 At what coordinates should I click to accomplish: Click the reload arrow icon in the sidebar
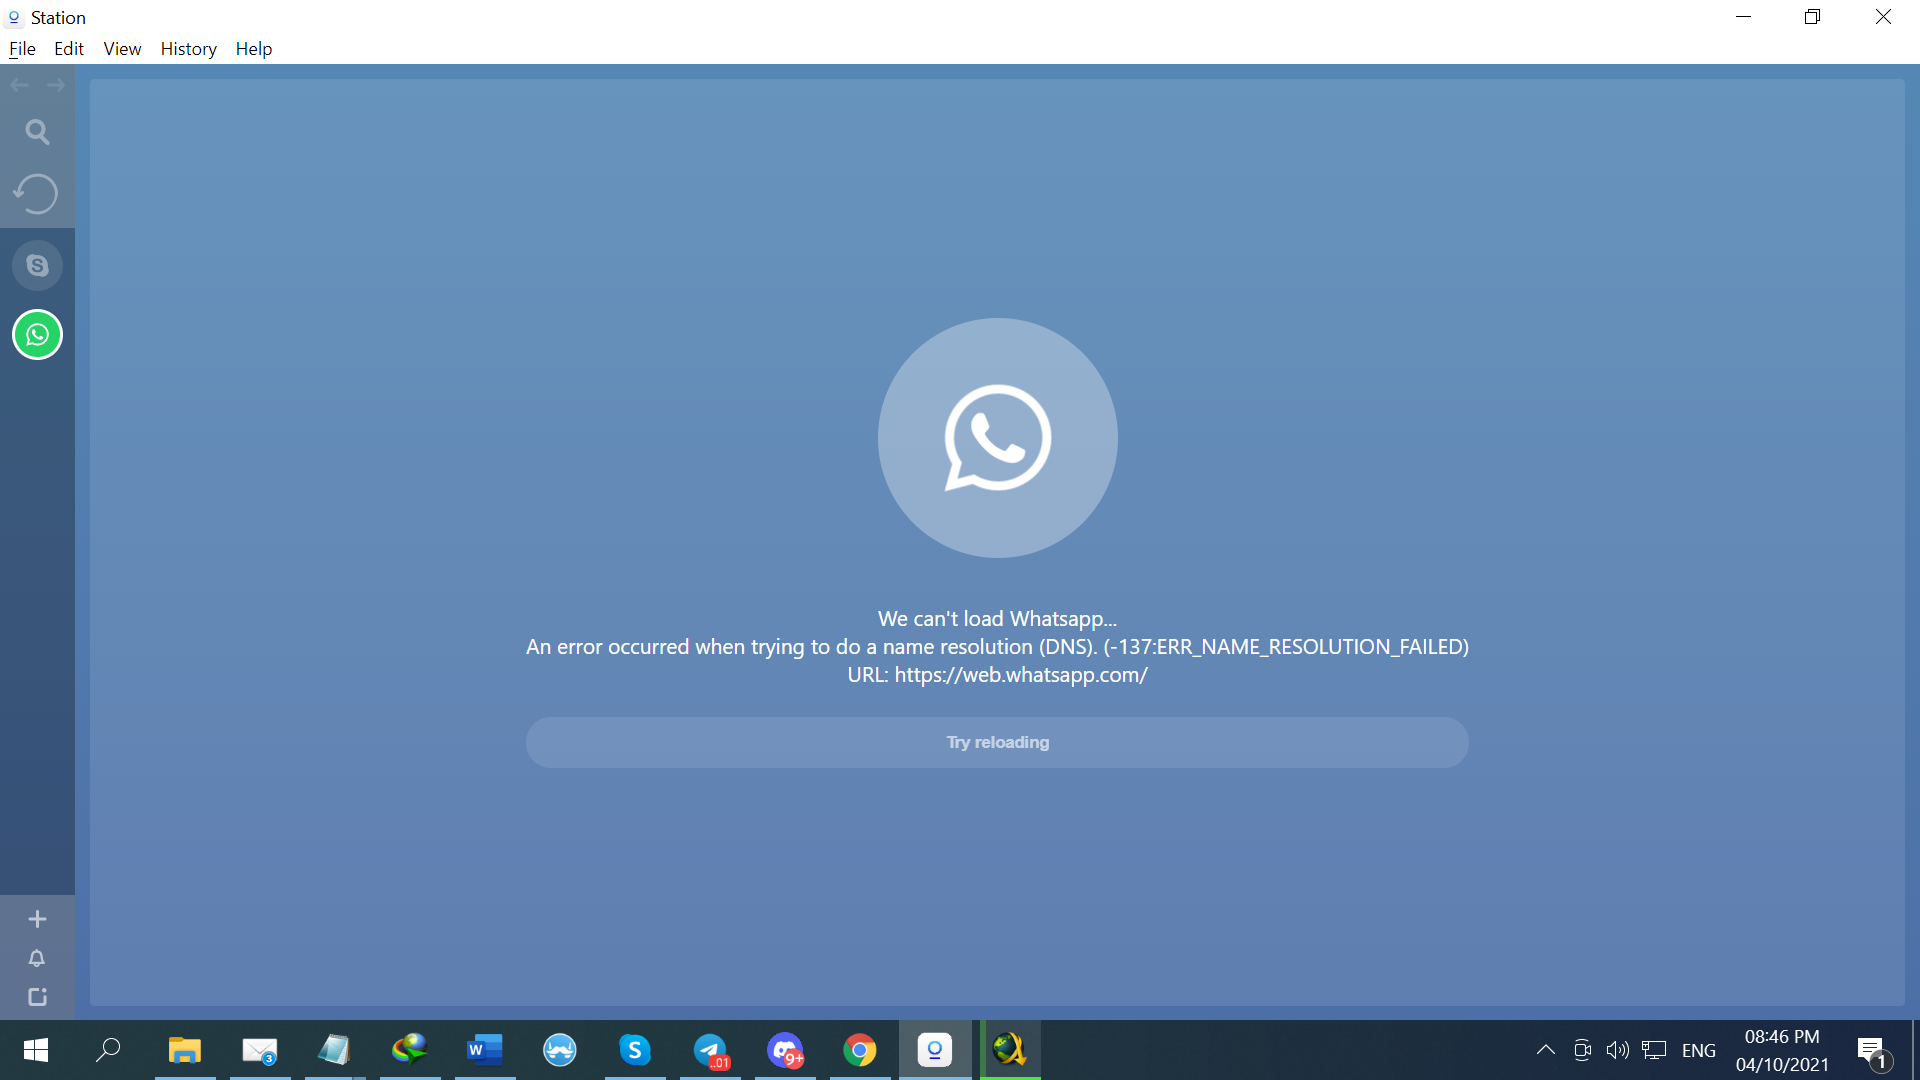(x=36, y=194)
